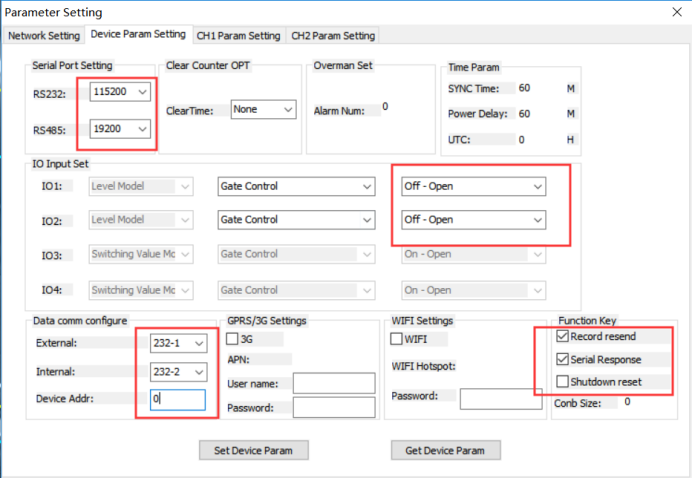This screenshot has height=478, width=692.
Task: Click the Device Addr input field
Action: tap(177, 399)
